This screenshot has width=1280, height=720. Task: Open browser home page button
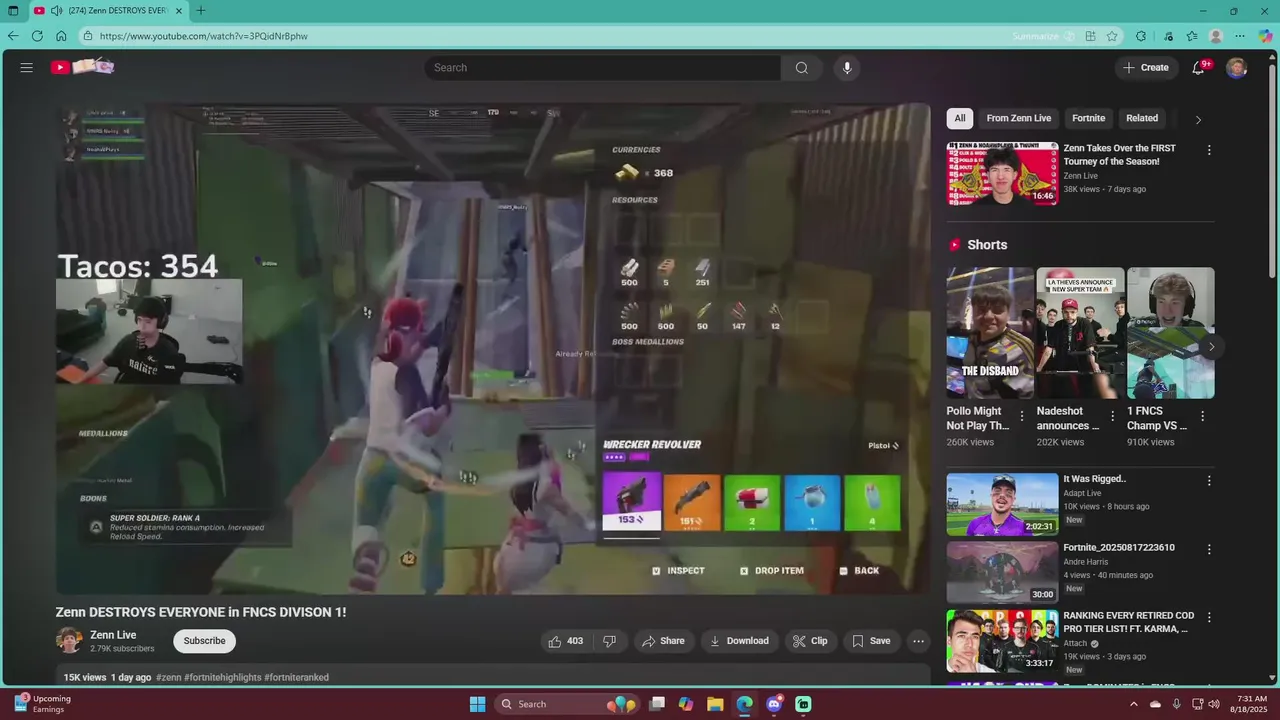[x=61, y=36]
